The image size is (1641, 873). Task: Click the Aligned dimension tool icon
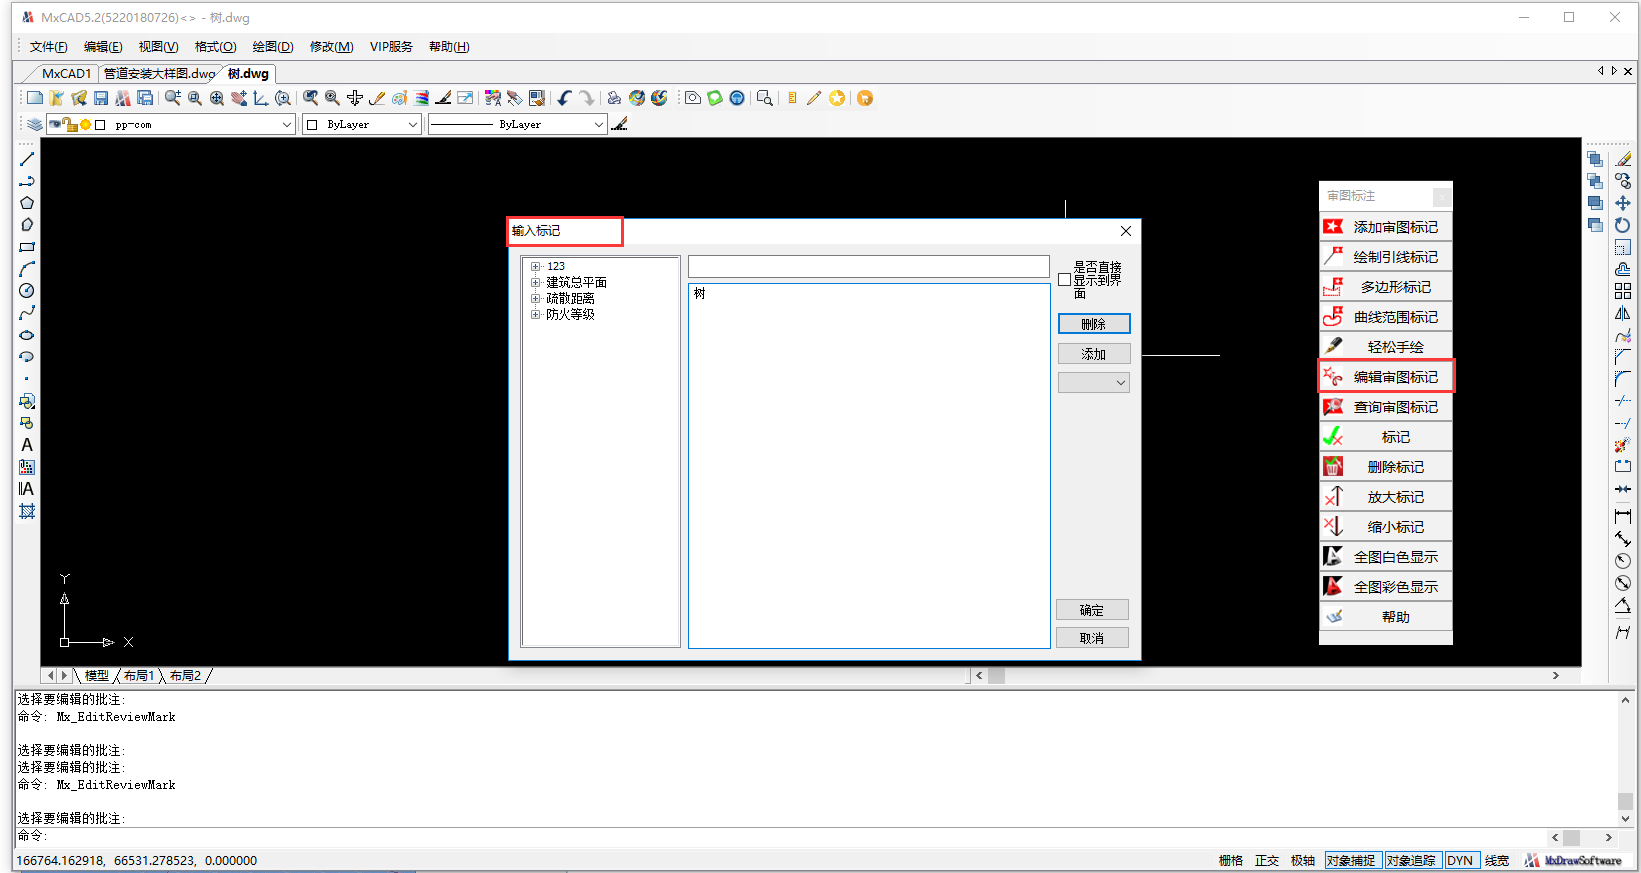point(1623,538)
